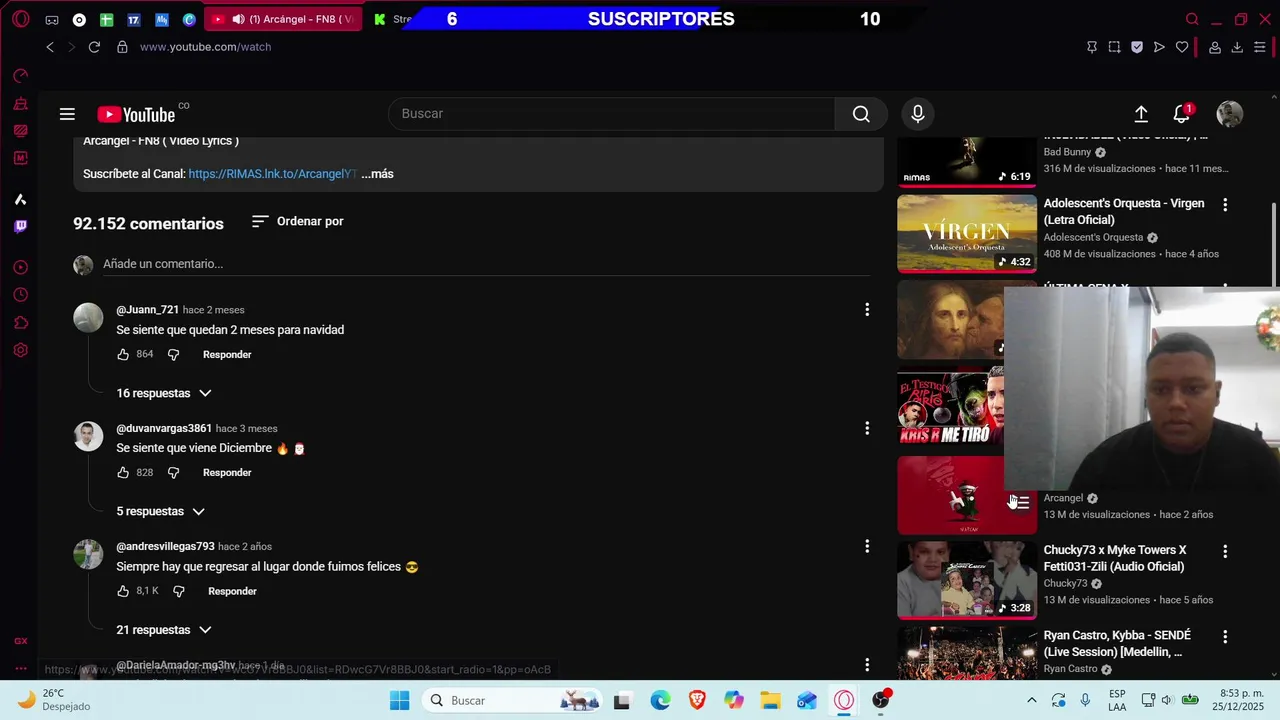Toggle the ad blocker shield icon
The image size is (1280, 720).
[x=1137, y=47]
